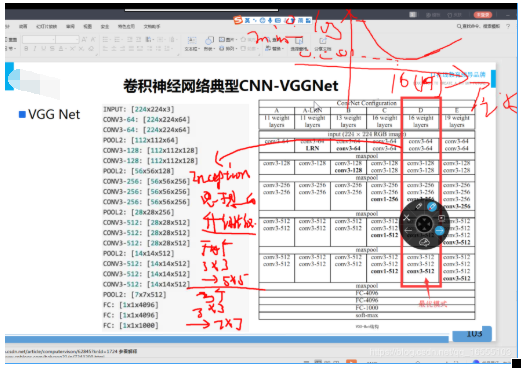522x368 pixels.
Task: Decrease font size with the smaller A
Action: pos(93,40)
